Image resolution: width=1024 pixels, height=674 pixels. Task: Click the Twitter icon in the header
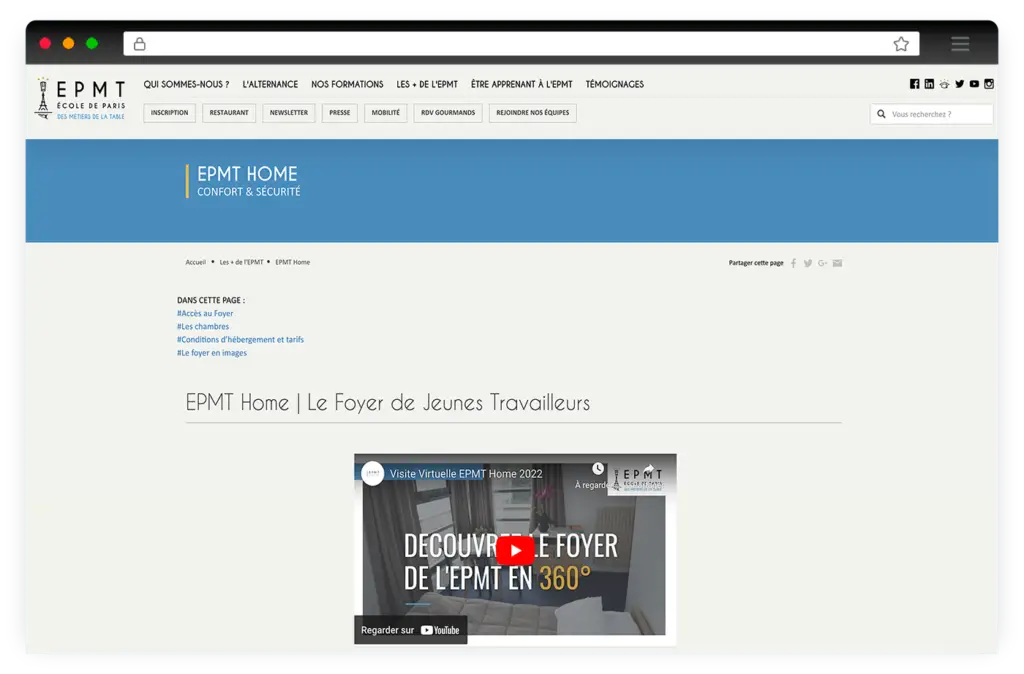[959, 84]
